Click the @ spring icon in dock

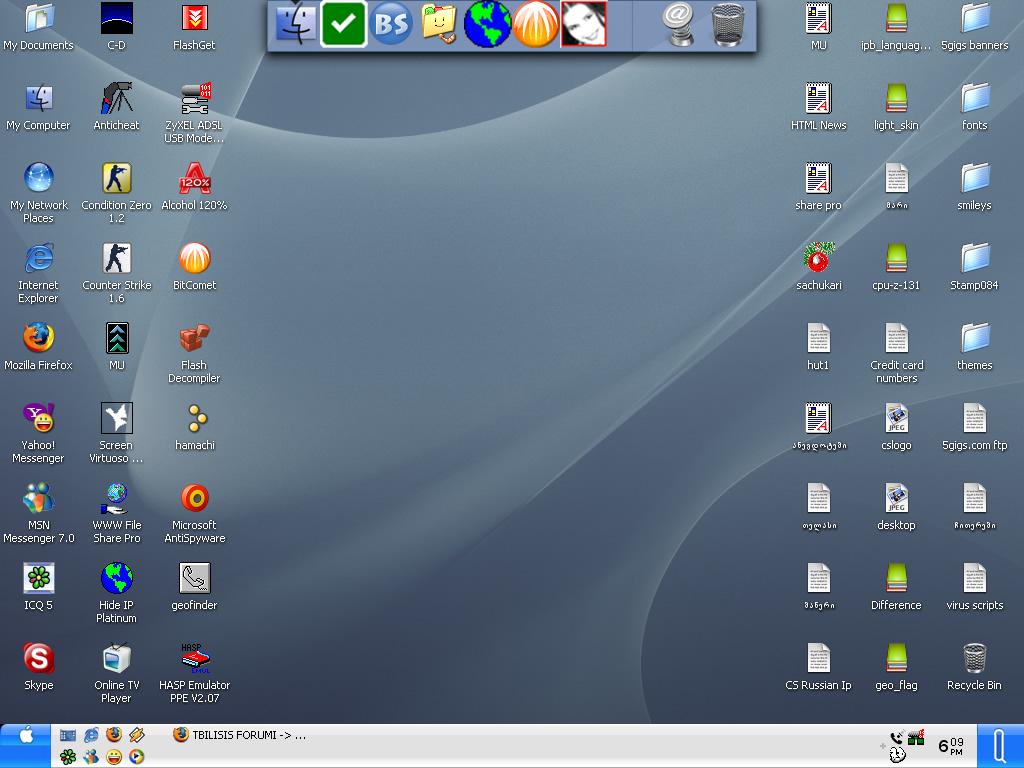[678, 24]
